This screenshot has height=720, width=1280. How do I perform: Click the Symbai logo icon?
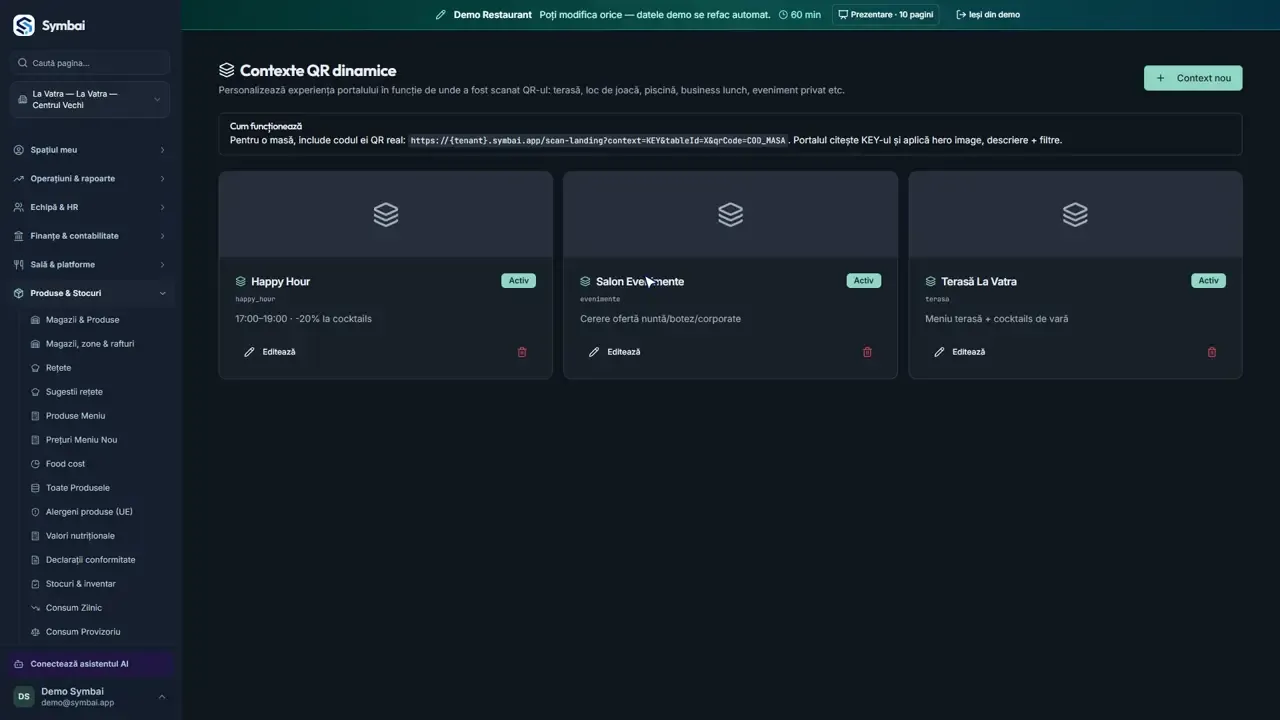pos(23,26)
